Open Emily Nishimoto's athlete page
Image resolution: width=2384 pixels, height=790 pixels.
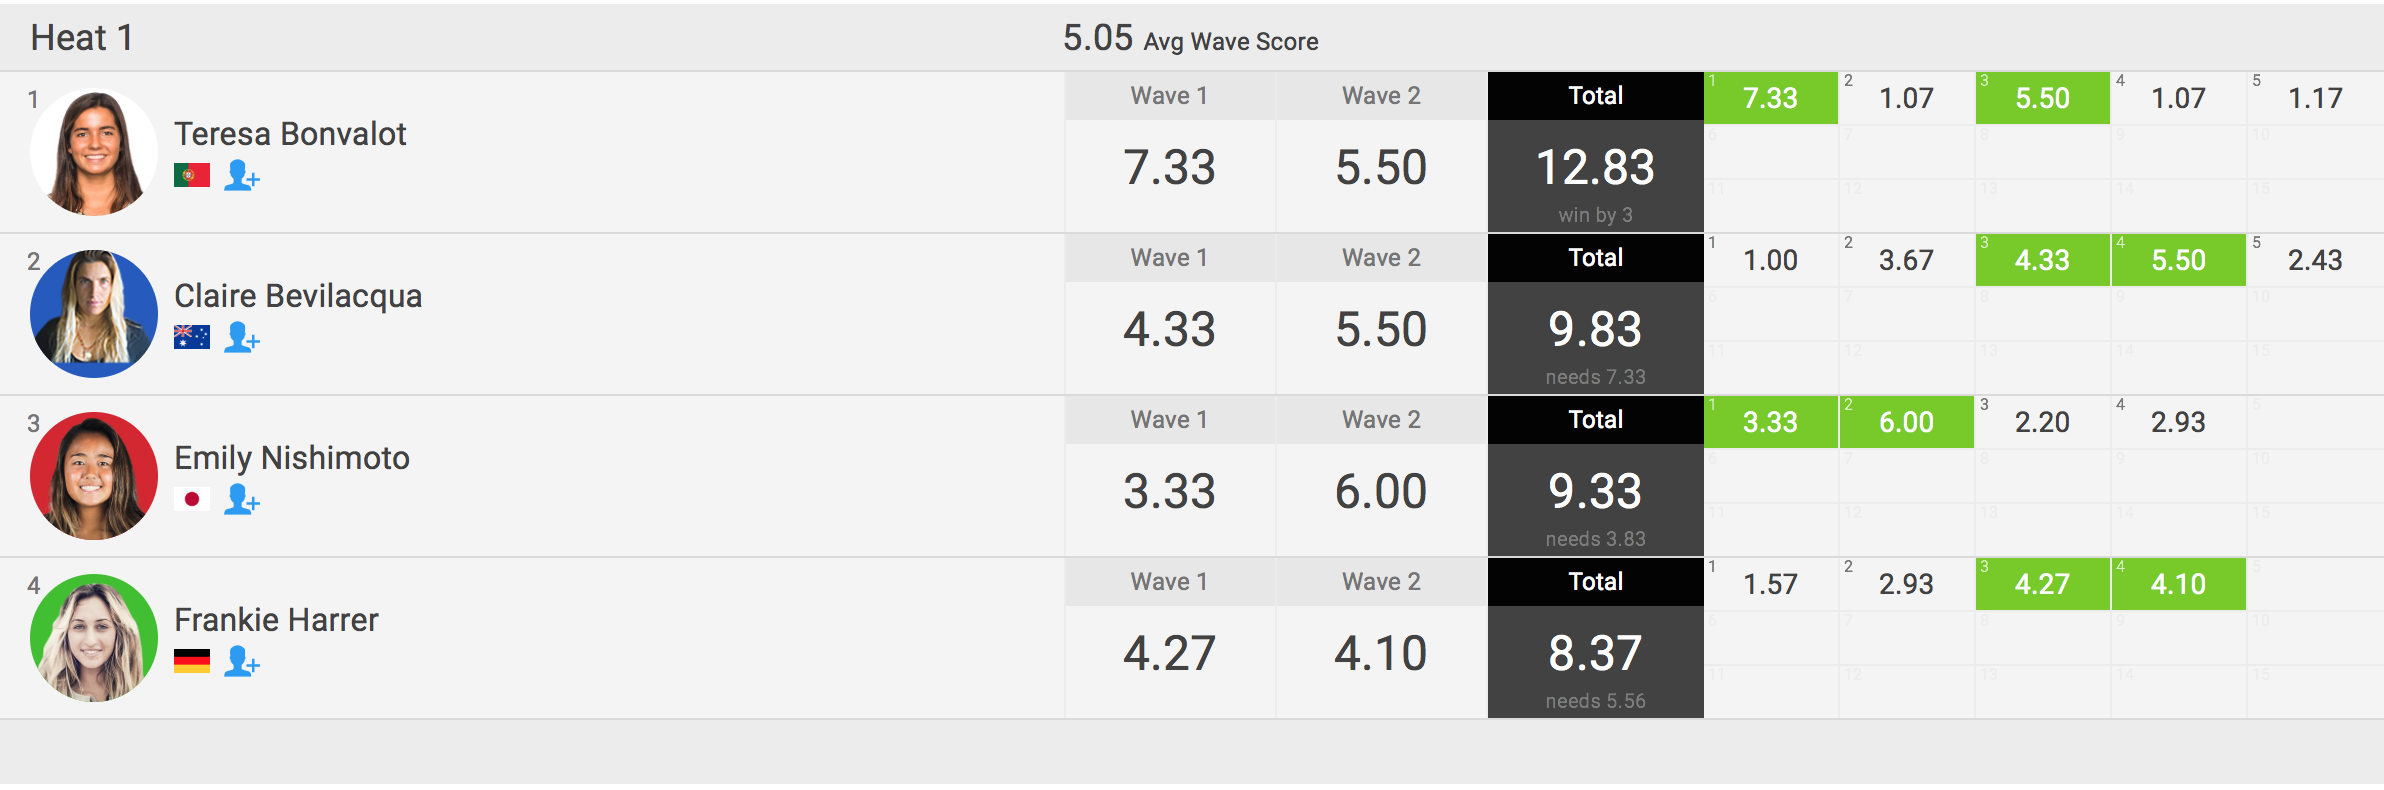coord(292,458)
